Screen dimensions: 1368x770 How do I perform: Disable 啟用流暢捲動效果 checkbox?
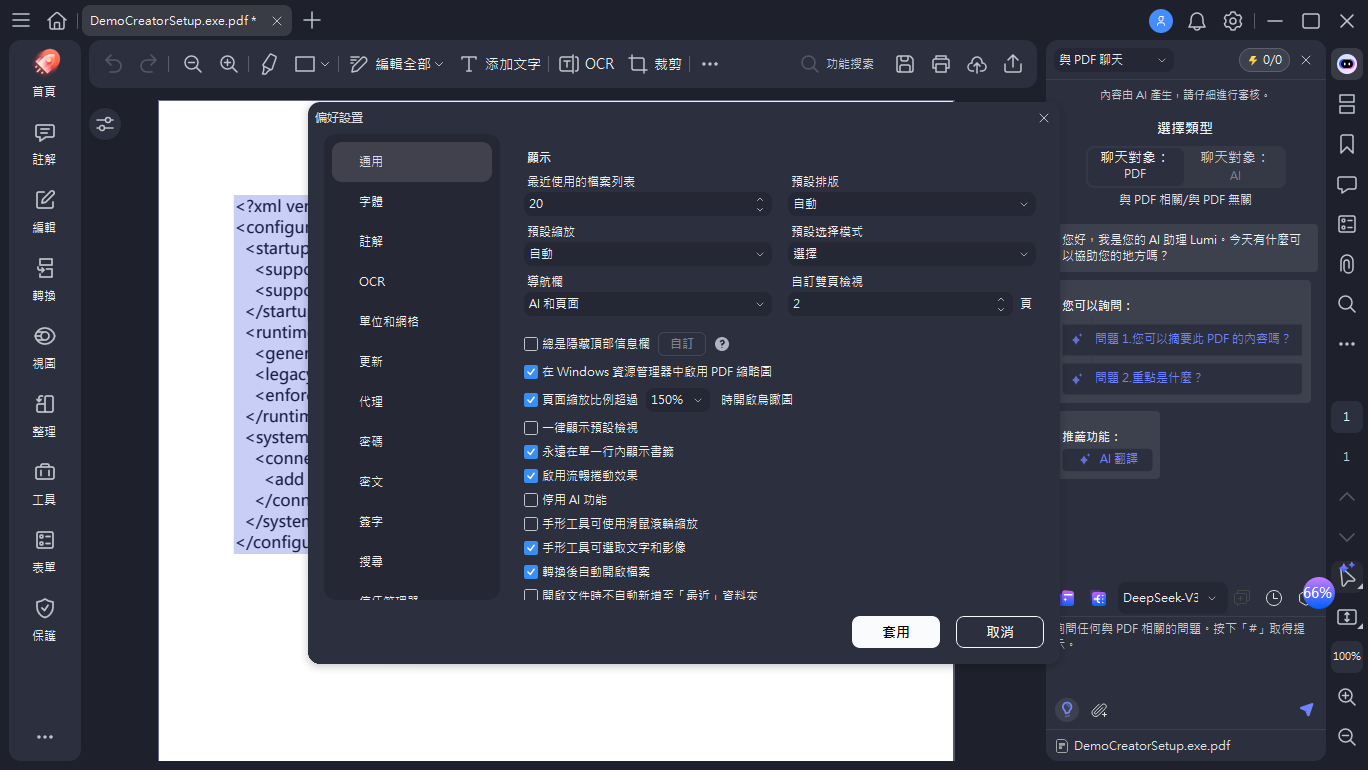tap(530, 476)
